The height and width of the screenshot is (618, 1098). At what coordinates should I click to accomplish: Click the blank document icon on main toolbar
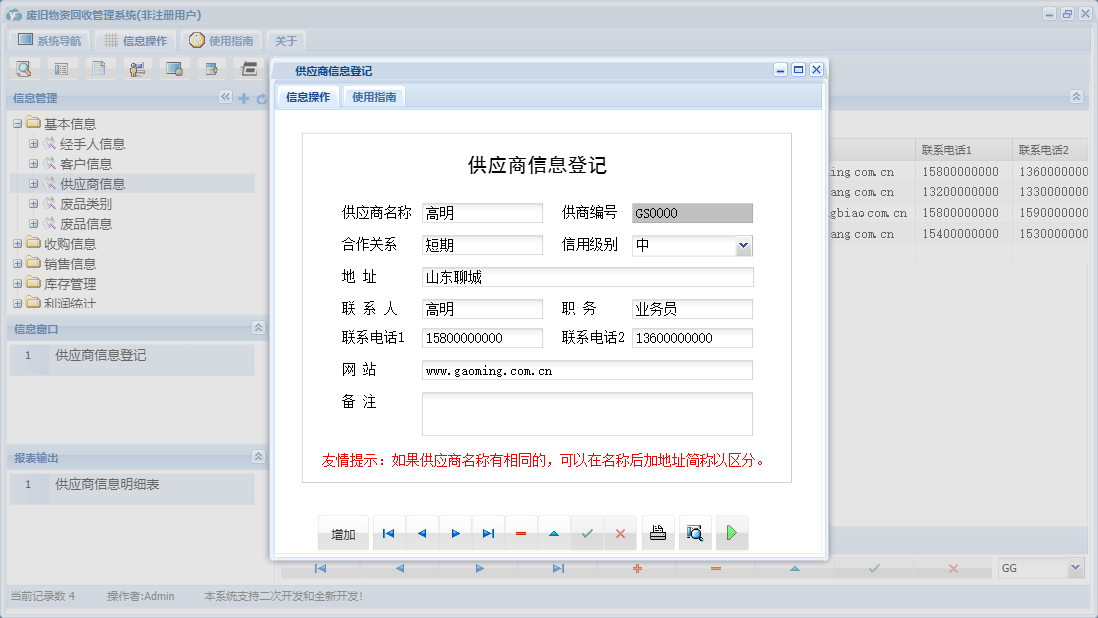click(100, 68)
